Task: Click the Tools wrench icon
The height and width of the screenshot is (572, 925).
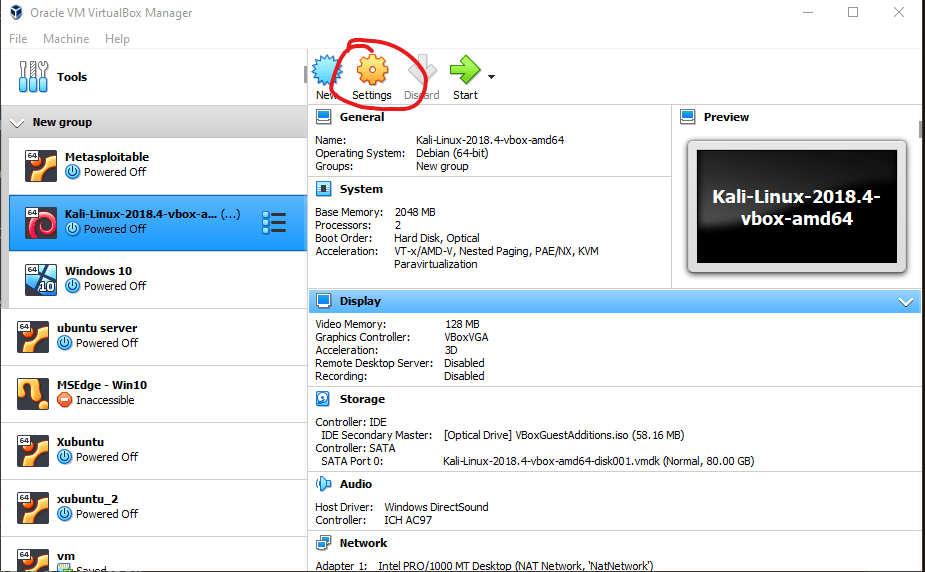Action: pyautogui.click(x=33, y=77)
